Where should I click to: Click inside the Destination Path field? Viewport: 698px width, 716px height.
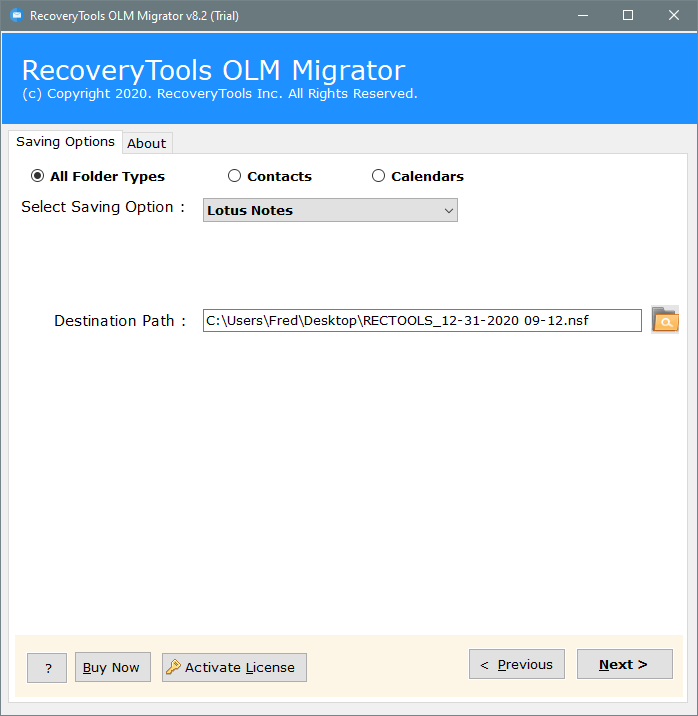[x=422, y=321]
